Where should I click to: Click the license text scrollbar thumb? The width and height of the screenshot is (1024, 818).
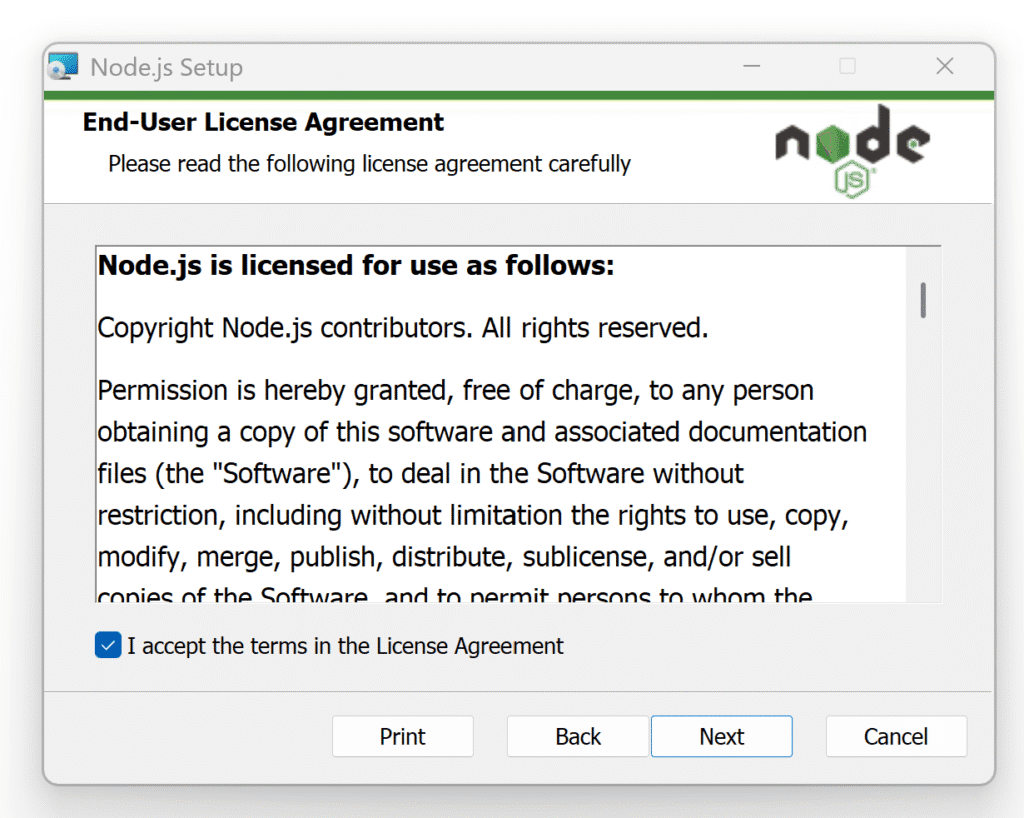tap(923, 300)
